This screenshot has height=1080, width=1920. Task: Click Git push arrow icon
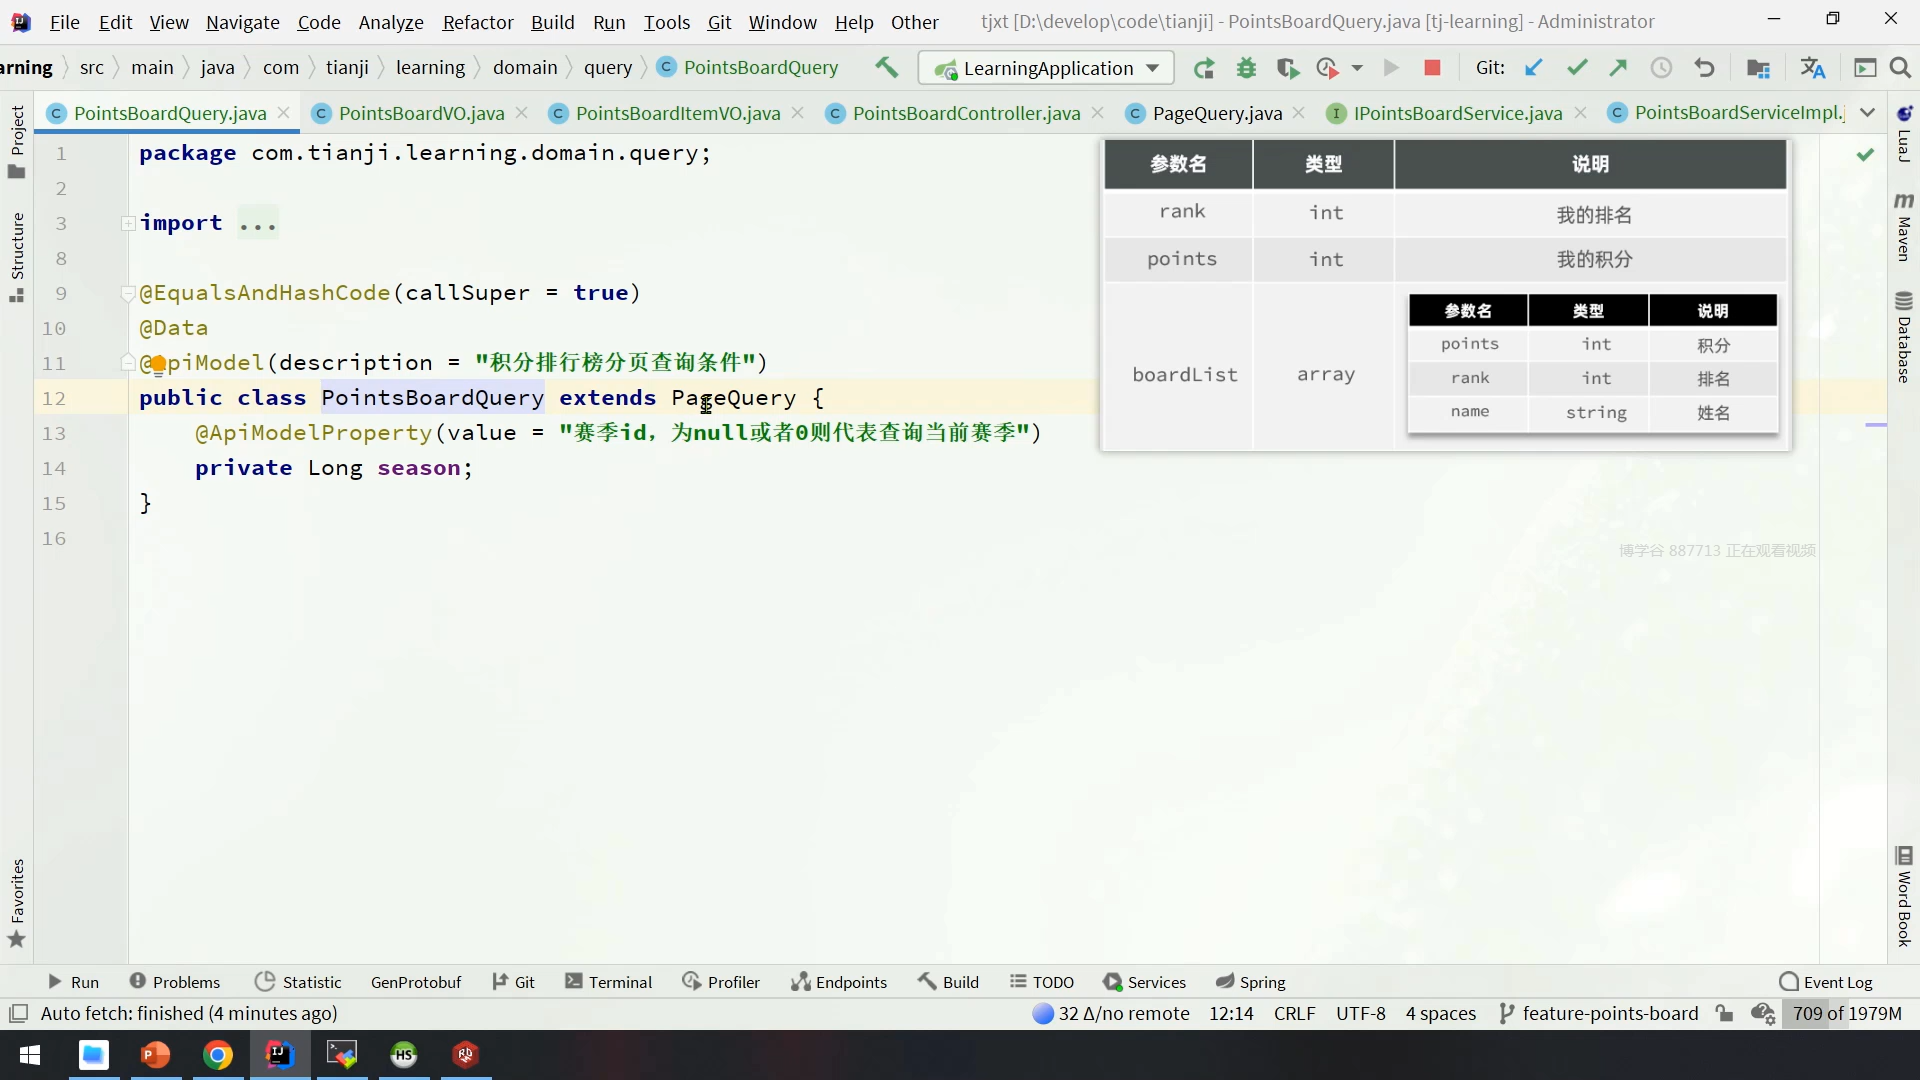[1618, 68]
